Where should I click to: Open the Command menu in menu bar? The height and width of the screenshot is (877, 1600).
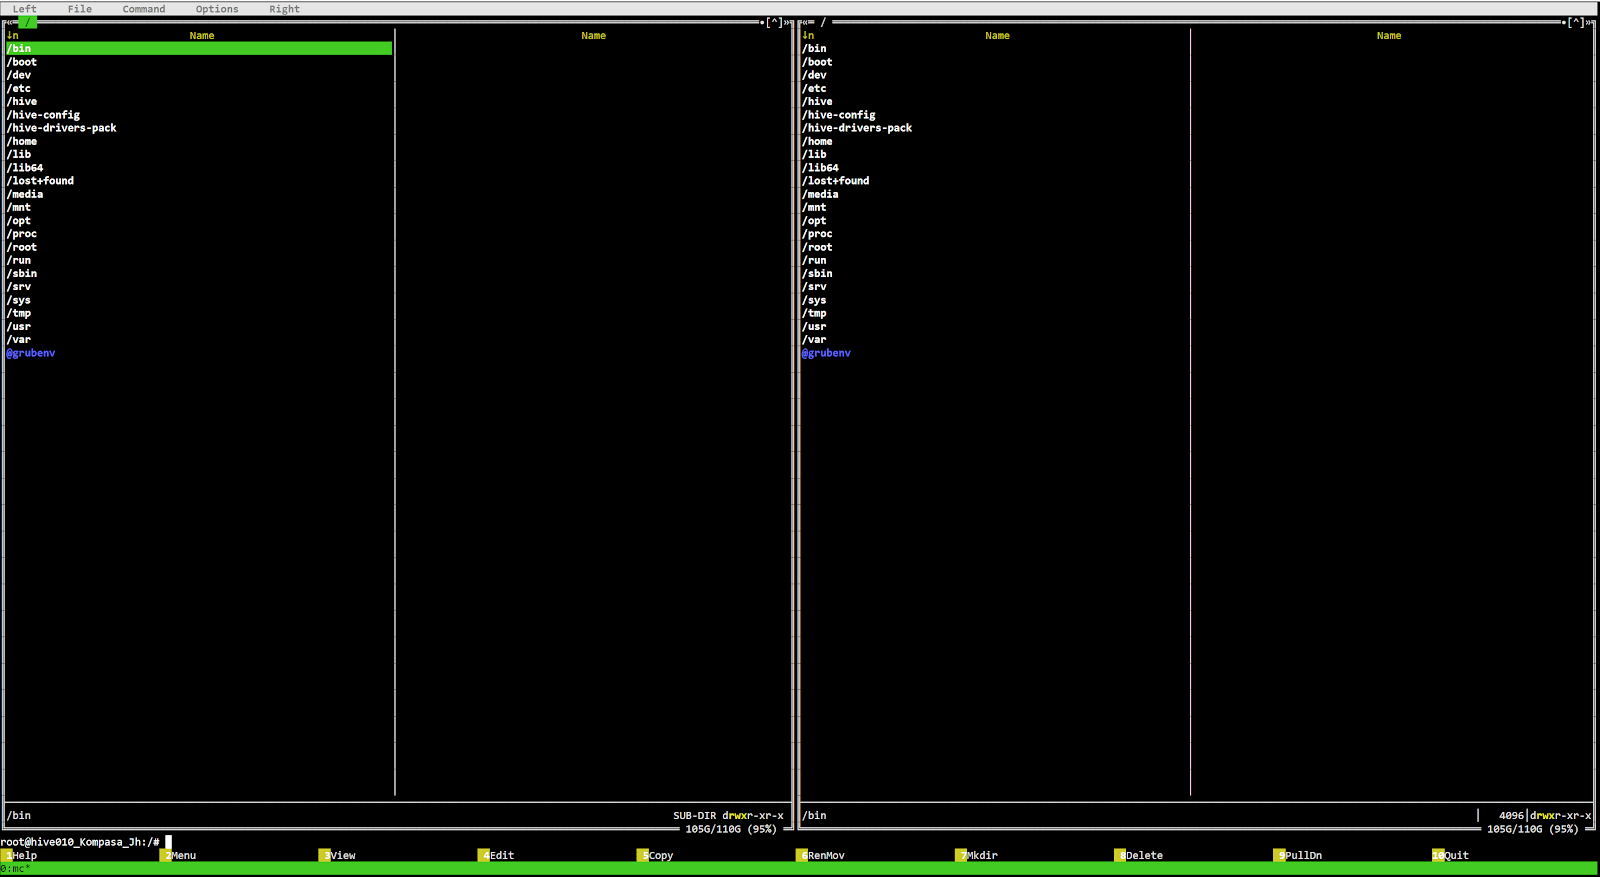[x=144, y=9]
